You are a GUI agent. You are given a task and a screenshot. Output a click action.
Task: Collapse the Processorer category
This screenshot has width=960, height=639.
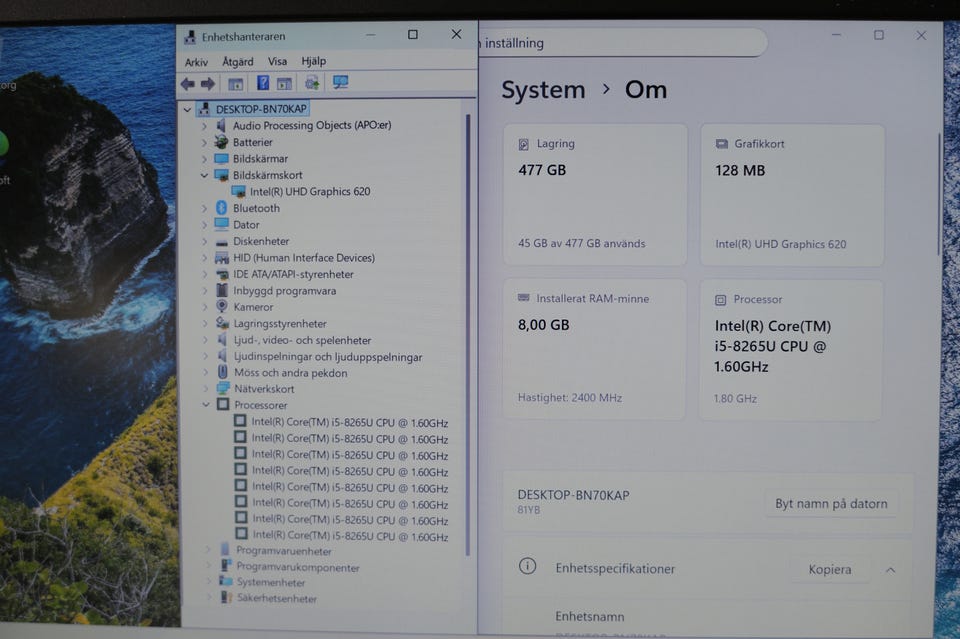tap(206, 405)
